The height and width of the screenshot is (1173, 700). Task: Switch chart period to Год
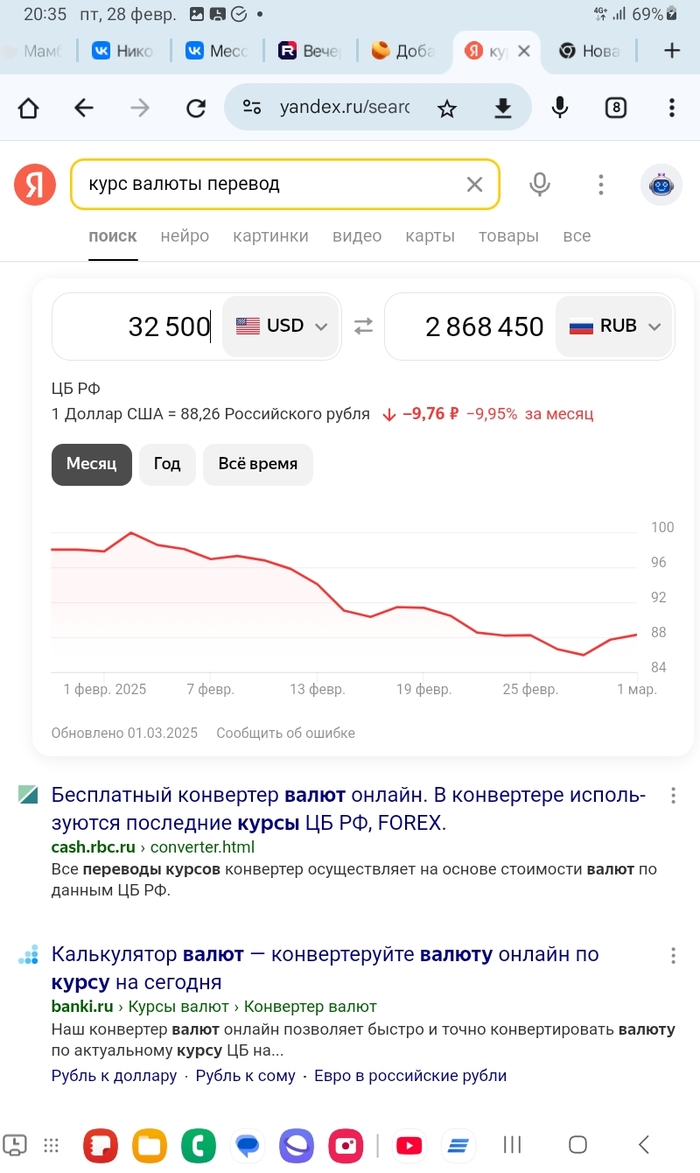pos(167,464)
